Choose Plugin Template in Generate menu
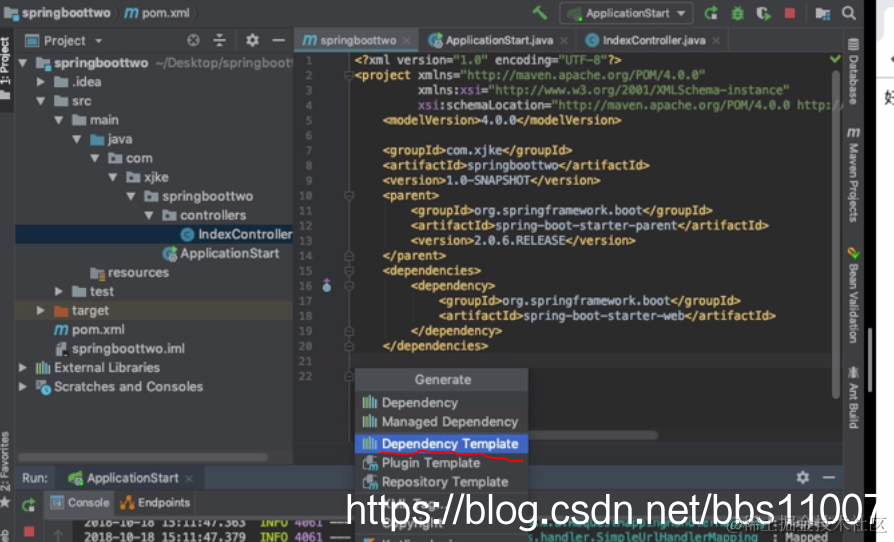This screenshot has width=894, height=542. pos(441,463)
